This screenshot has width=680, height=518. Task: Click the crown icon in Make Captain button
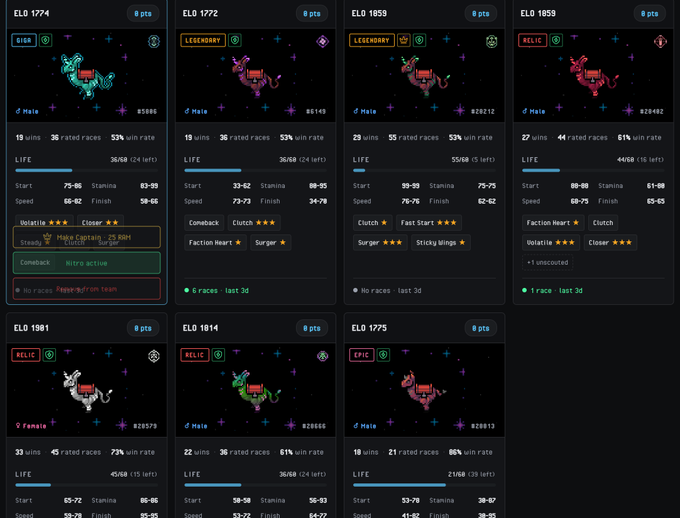point(47,237)
